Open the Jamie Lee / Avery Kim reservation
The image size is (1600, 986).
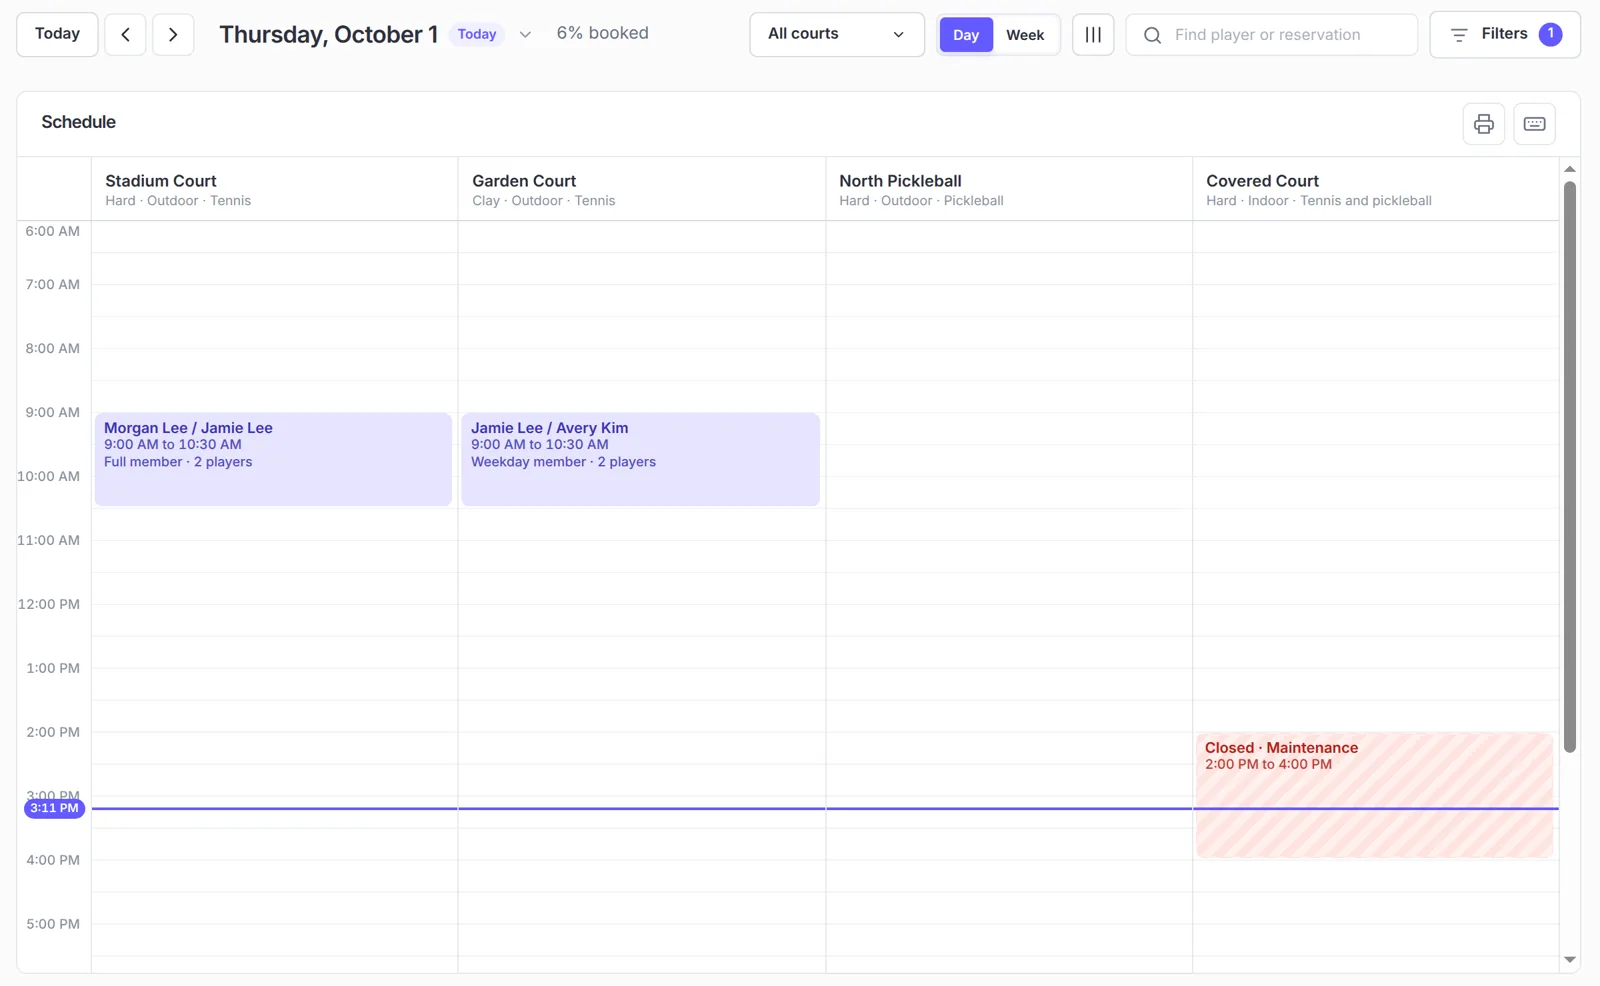pyautogui.click(x=640, y=459)
